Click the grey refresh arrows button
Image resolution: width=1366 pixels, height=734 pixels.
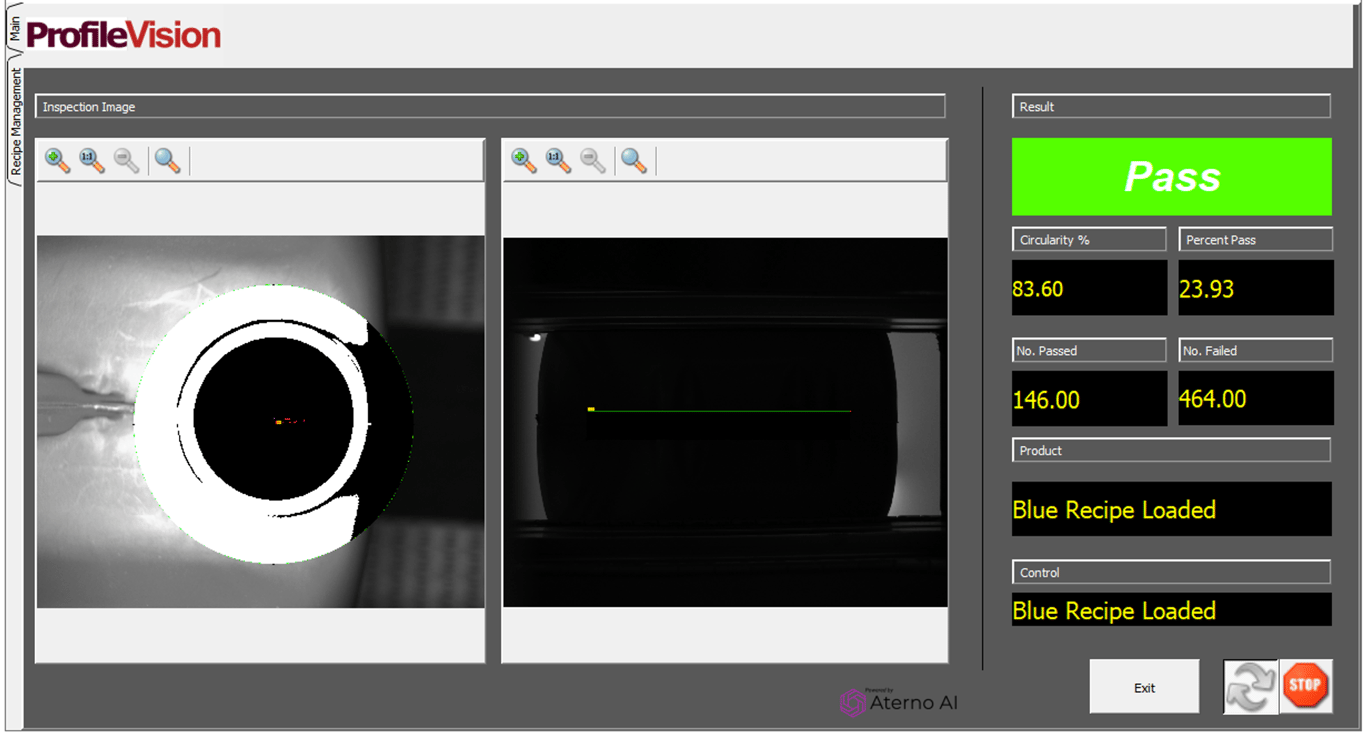click(1250, 686)
